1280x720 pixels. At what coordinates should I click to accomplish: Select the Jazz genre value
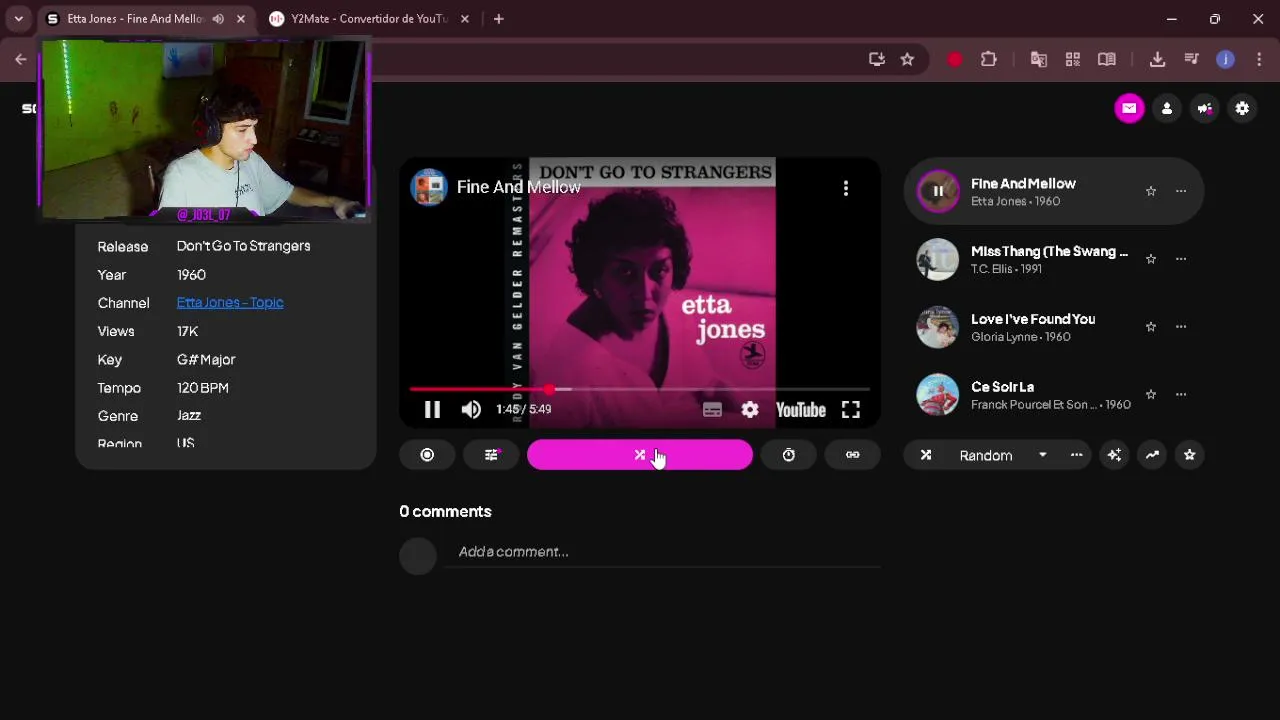click(189, 415)
